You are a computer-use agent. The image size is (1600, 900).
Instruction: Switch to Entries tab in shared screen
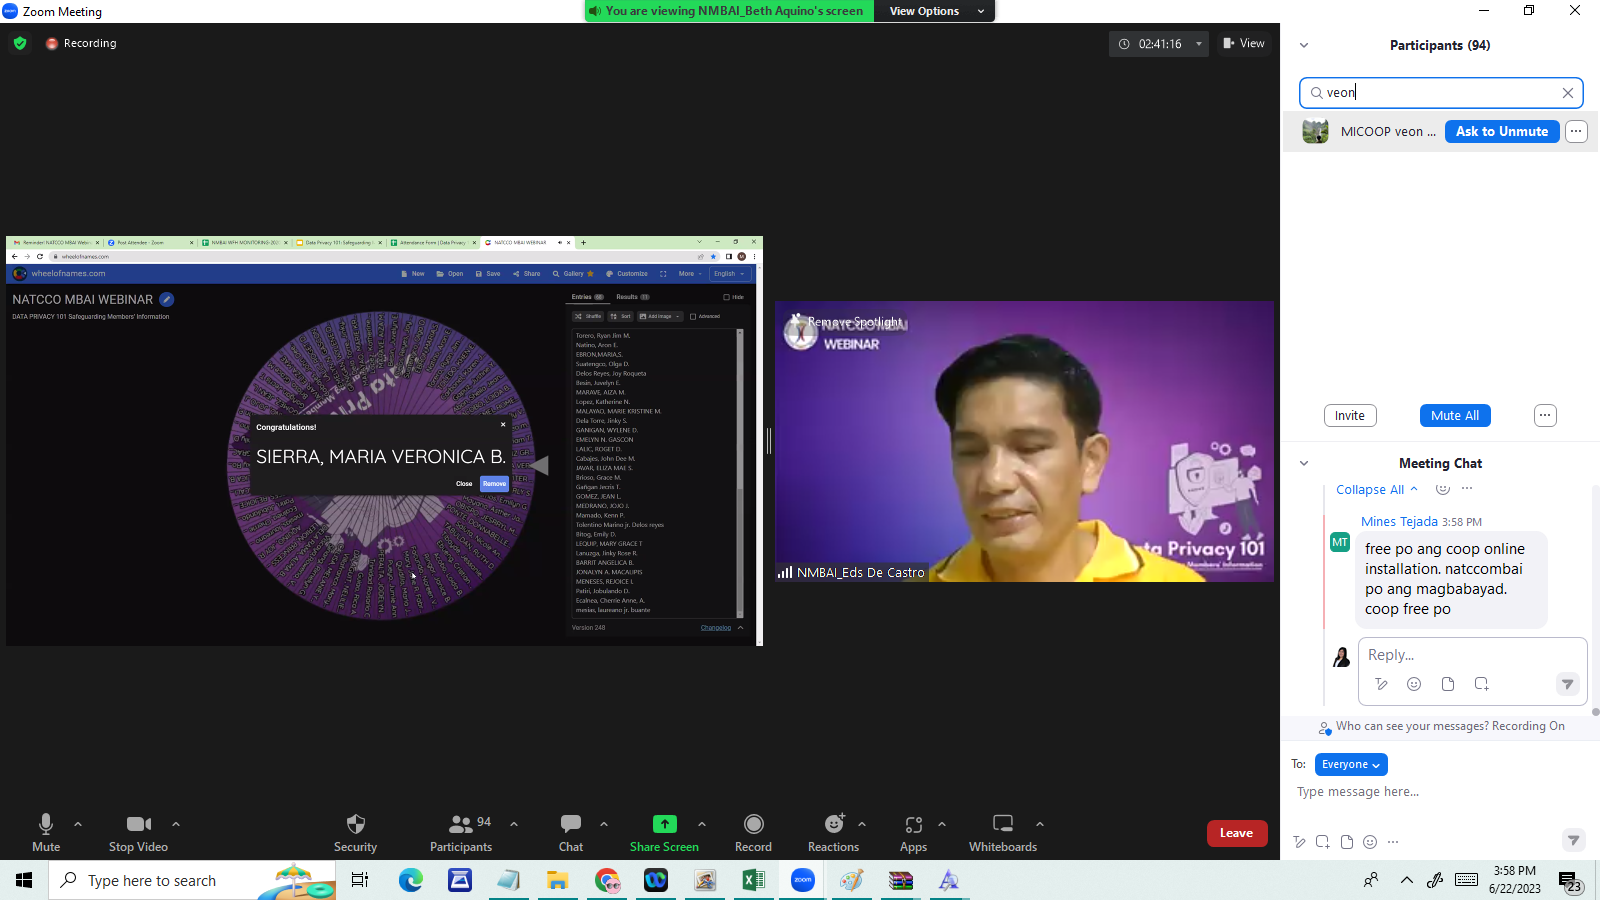click(587, 297)
